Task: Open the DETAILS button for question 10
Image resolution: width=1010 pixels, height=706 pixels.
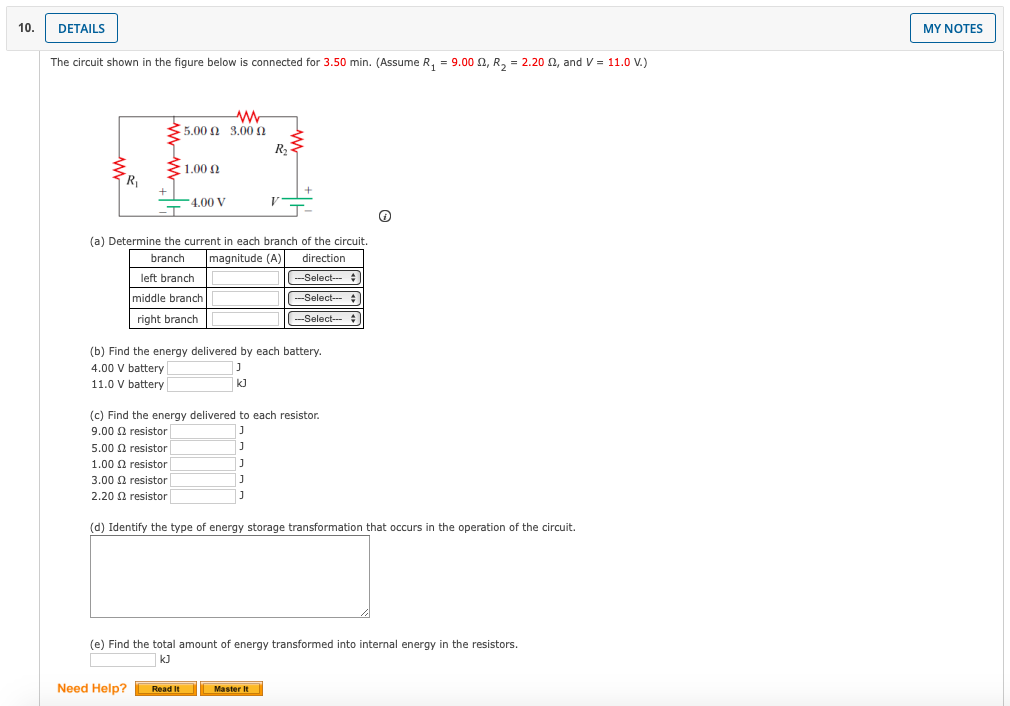Action: [x=81, y=28]
